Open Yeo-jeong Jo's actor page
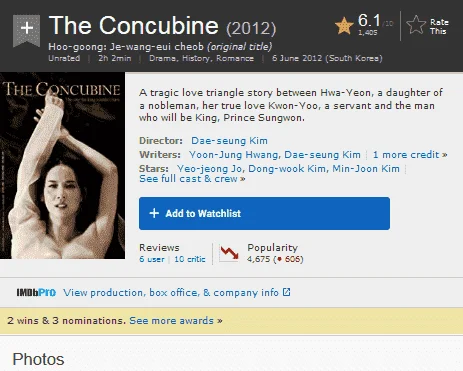 click(209, 169)
